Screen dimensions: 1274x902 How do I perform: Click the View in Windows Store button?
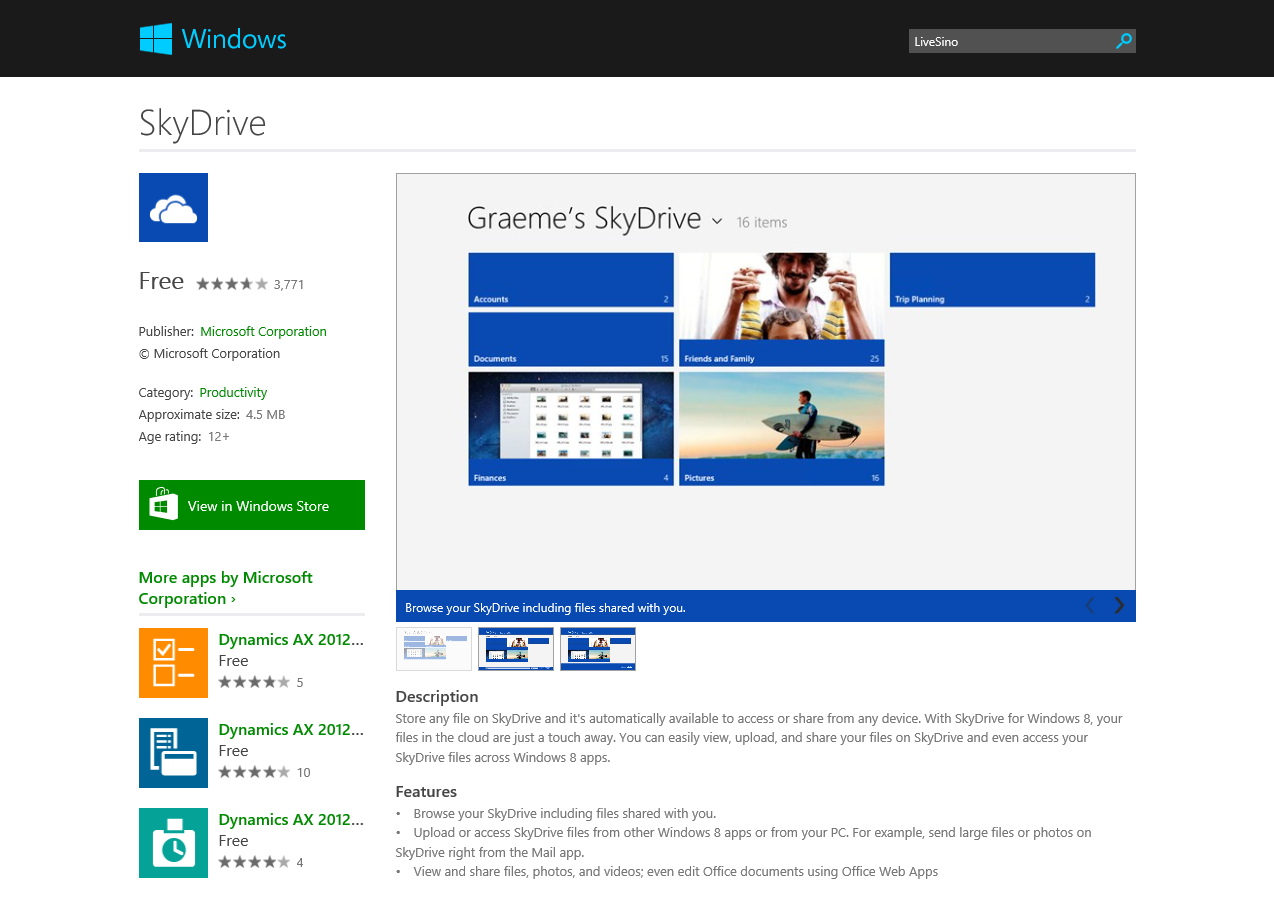pos(252,505)
